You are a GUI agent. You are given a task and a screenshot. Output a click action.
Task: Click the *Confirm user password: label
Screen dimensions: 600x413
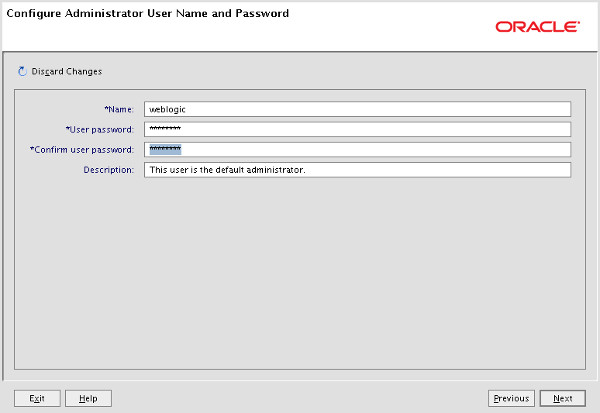click(82, 150)
